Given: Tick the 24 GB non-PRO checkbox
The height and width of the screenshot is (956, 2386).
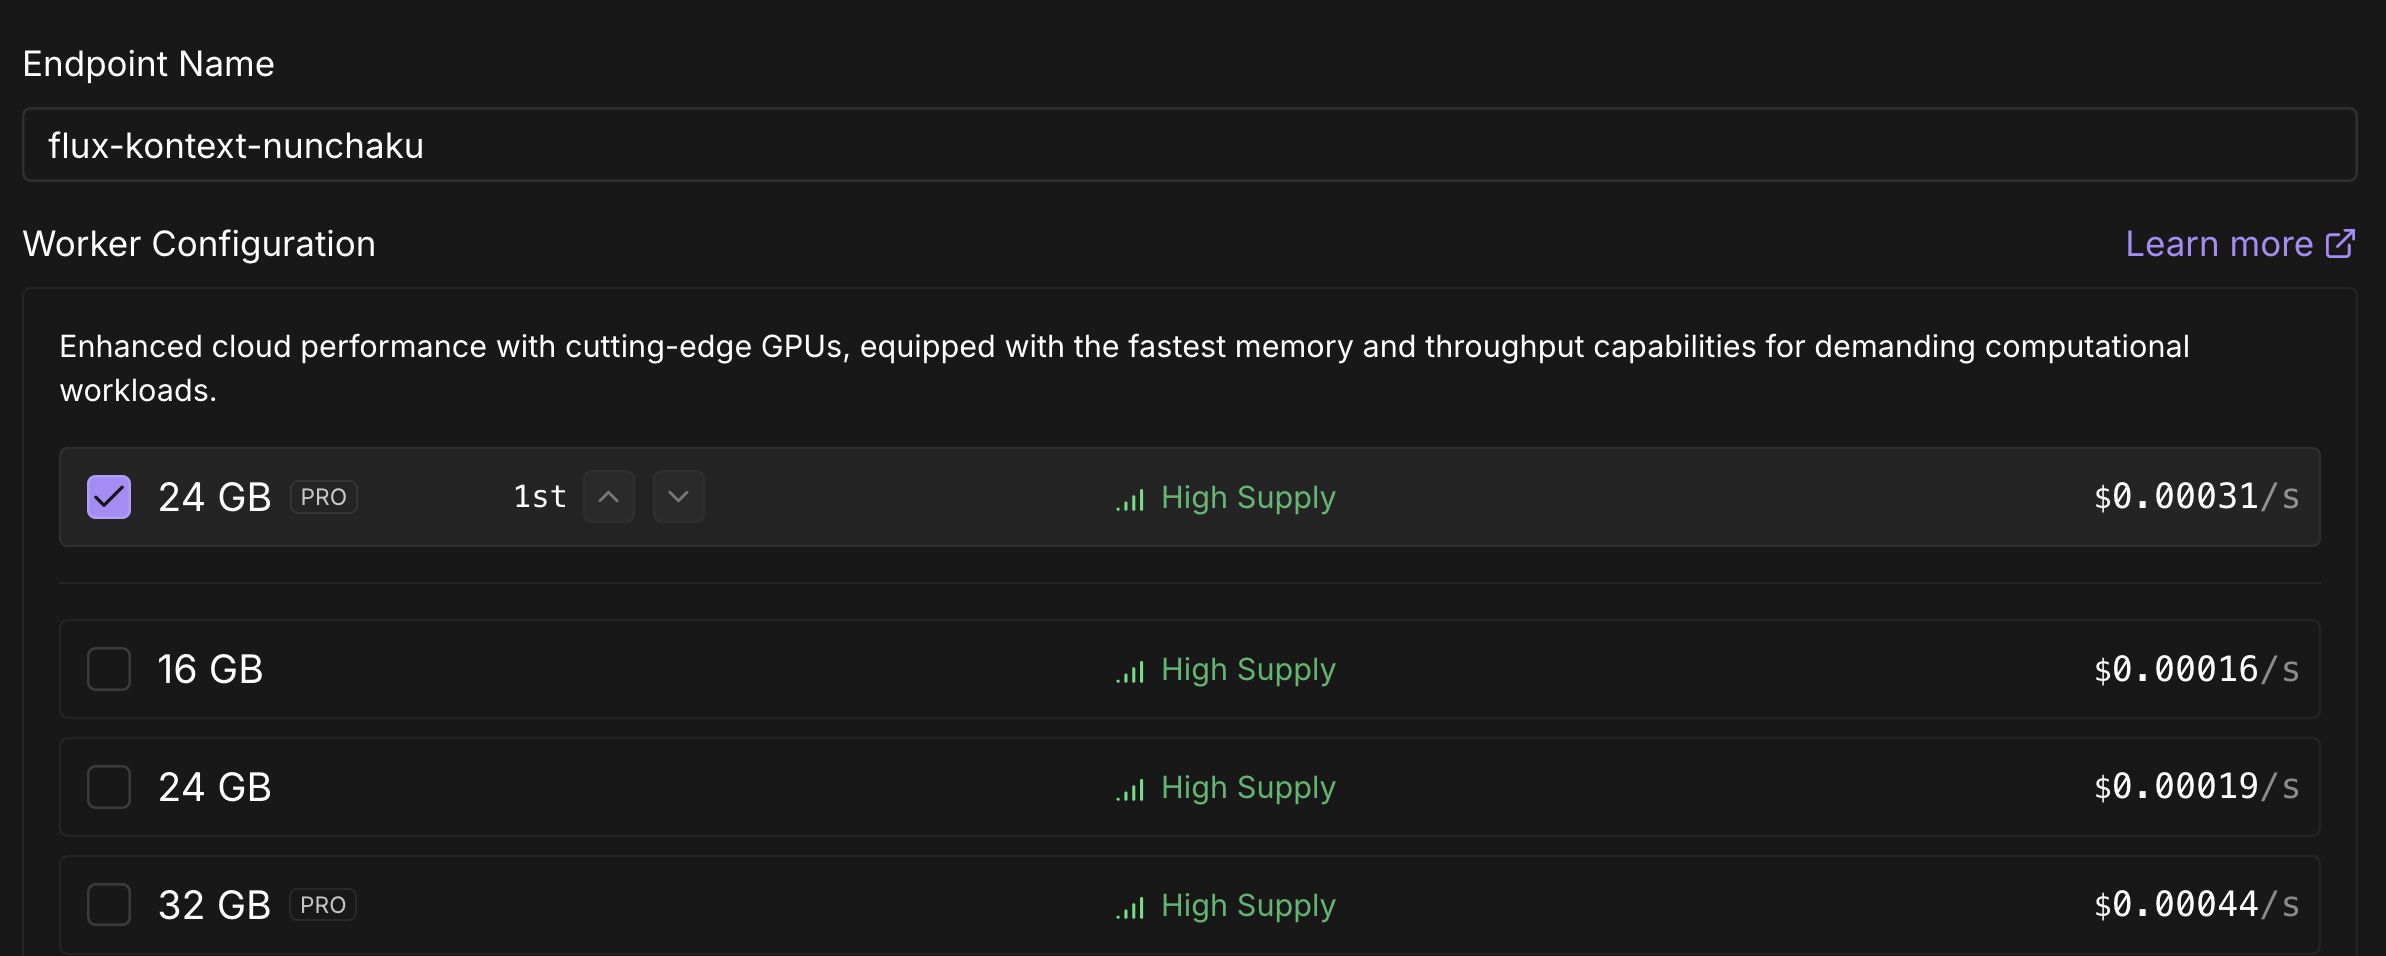Looking at the screenshot, I should tap(109, 787).
